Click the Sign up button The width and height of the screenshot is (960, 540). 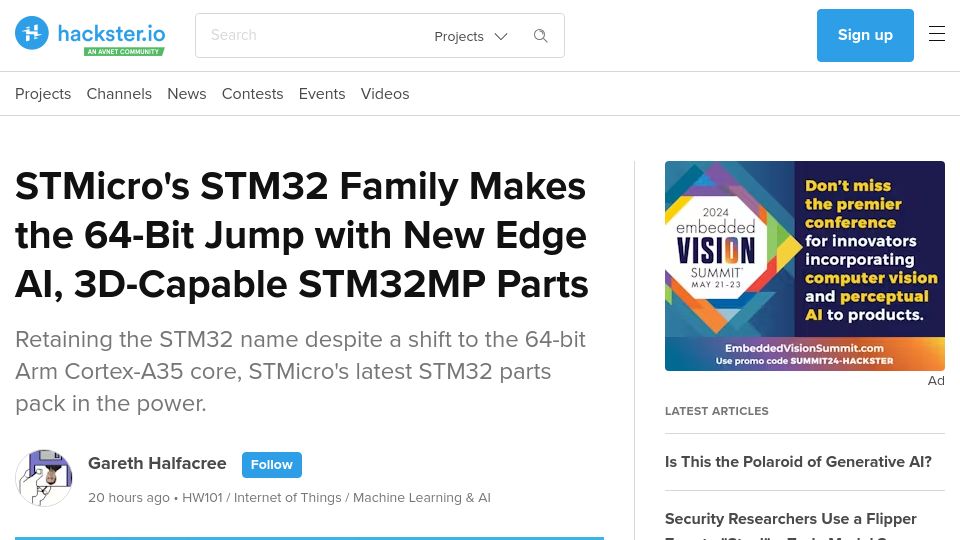tap(865, 35)
